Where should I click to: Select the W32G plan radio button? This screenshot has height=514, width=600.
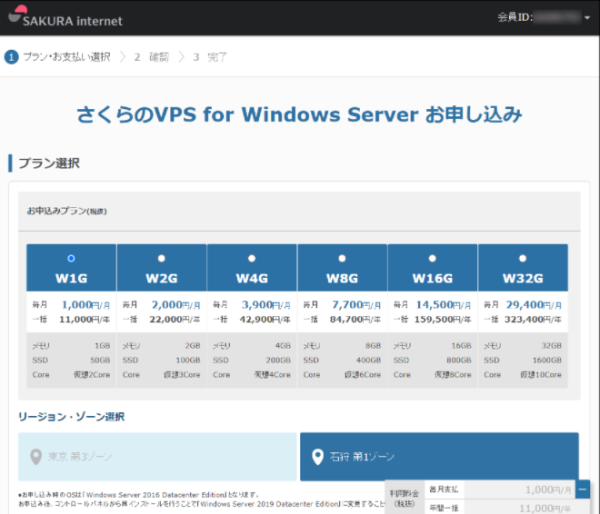pyautogui.click(x=523, y=258)
